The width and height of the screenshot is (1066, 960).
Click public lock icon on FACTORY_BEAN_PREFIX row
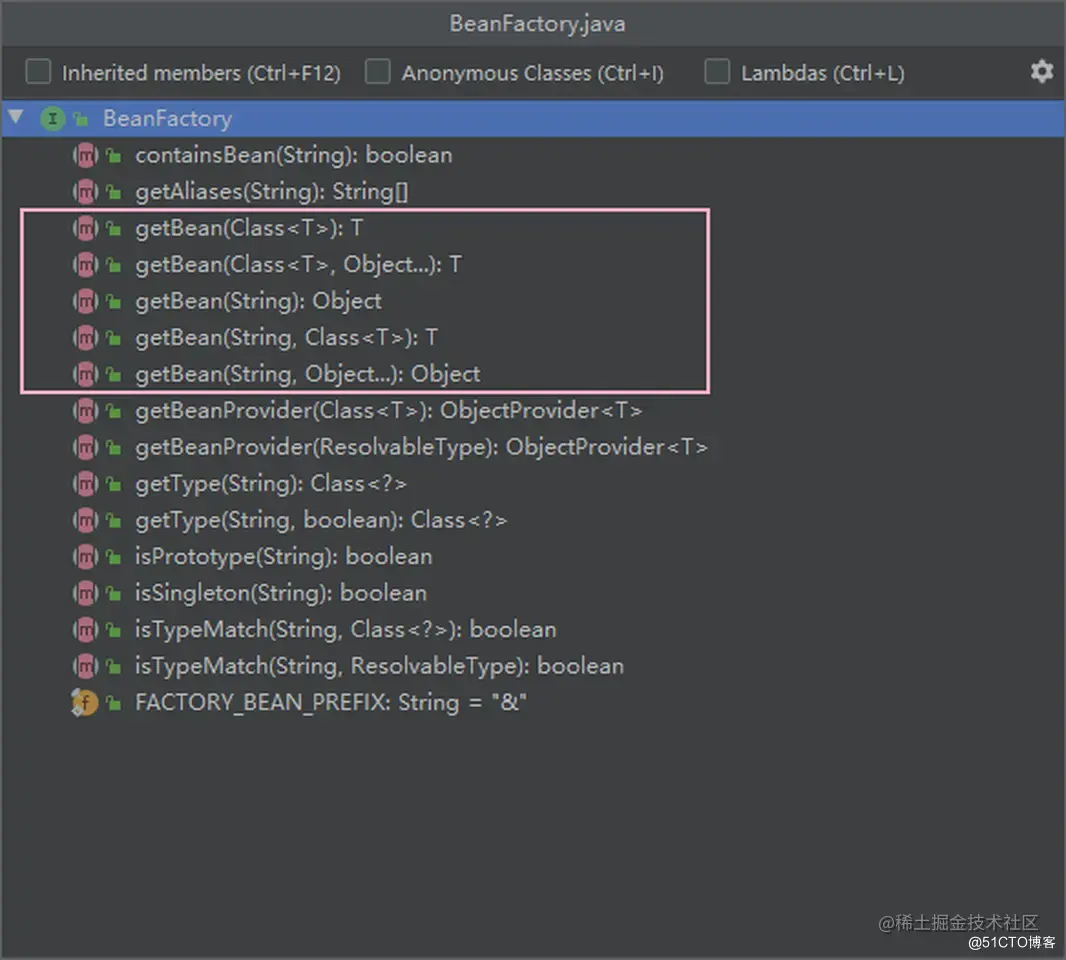click(x=114, y=704)
